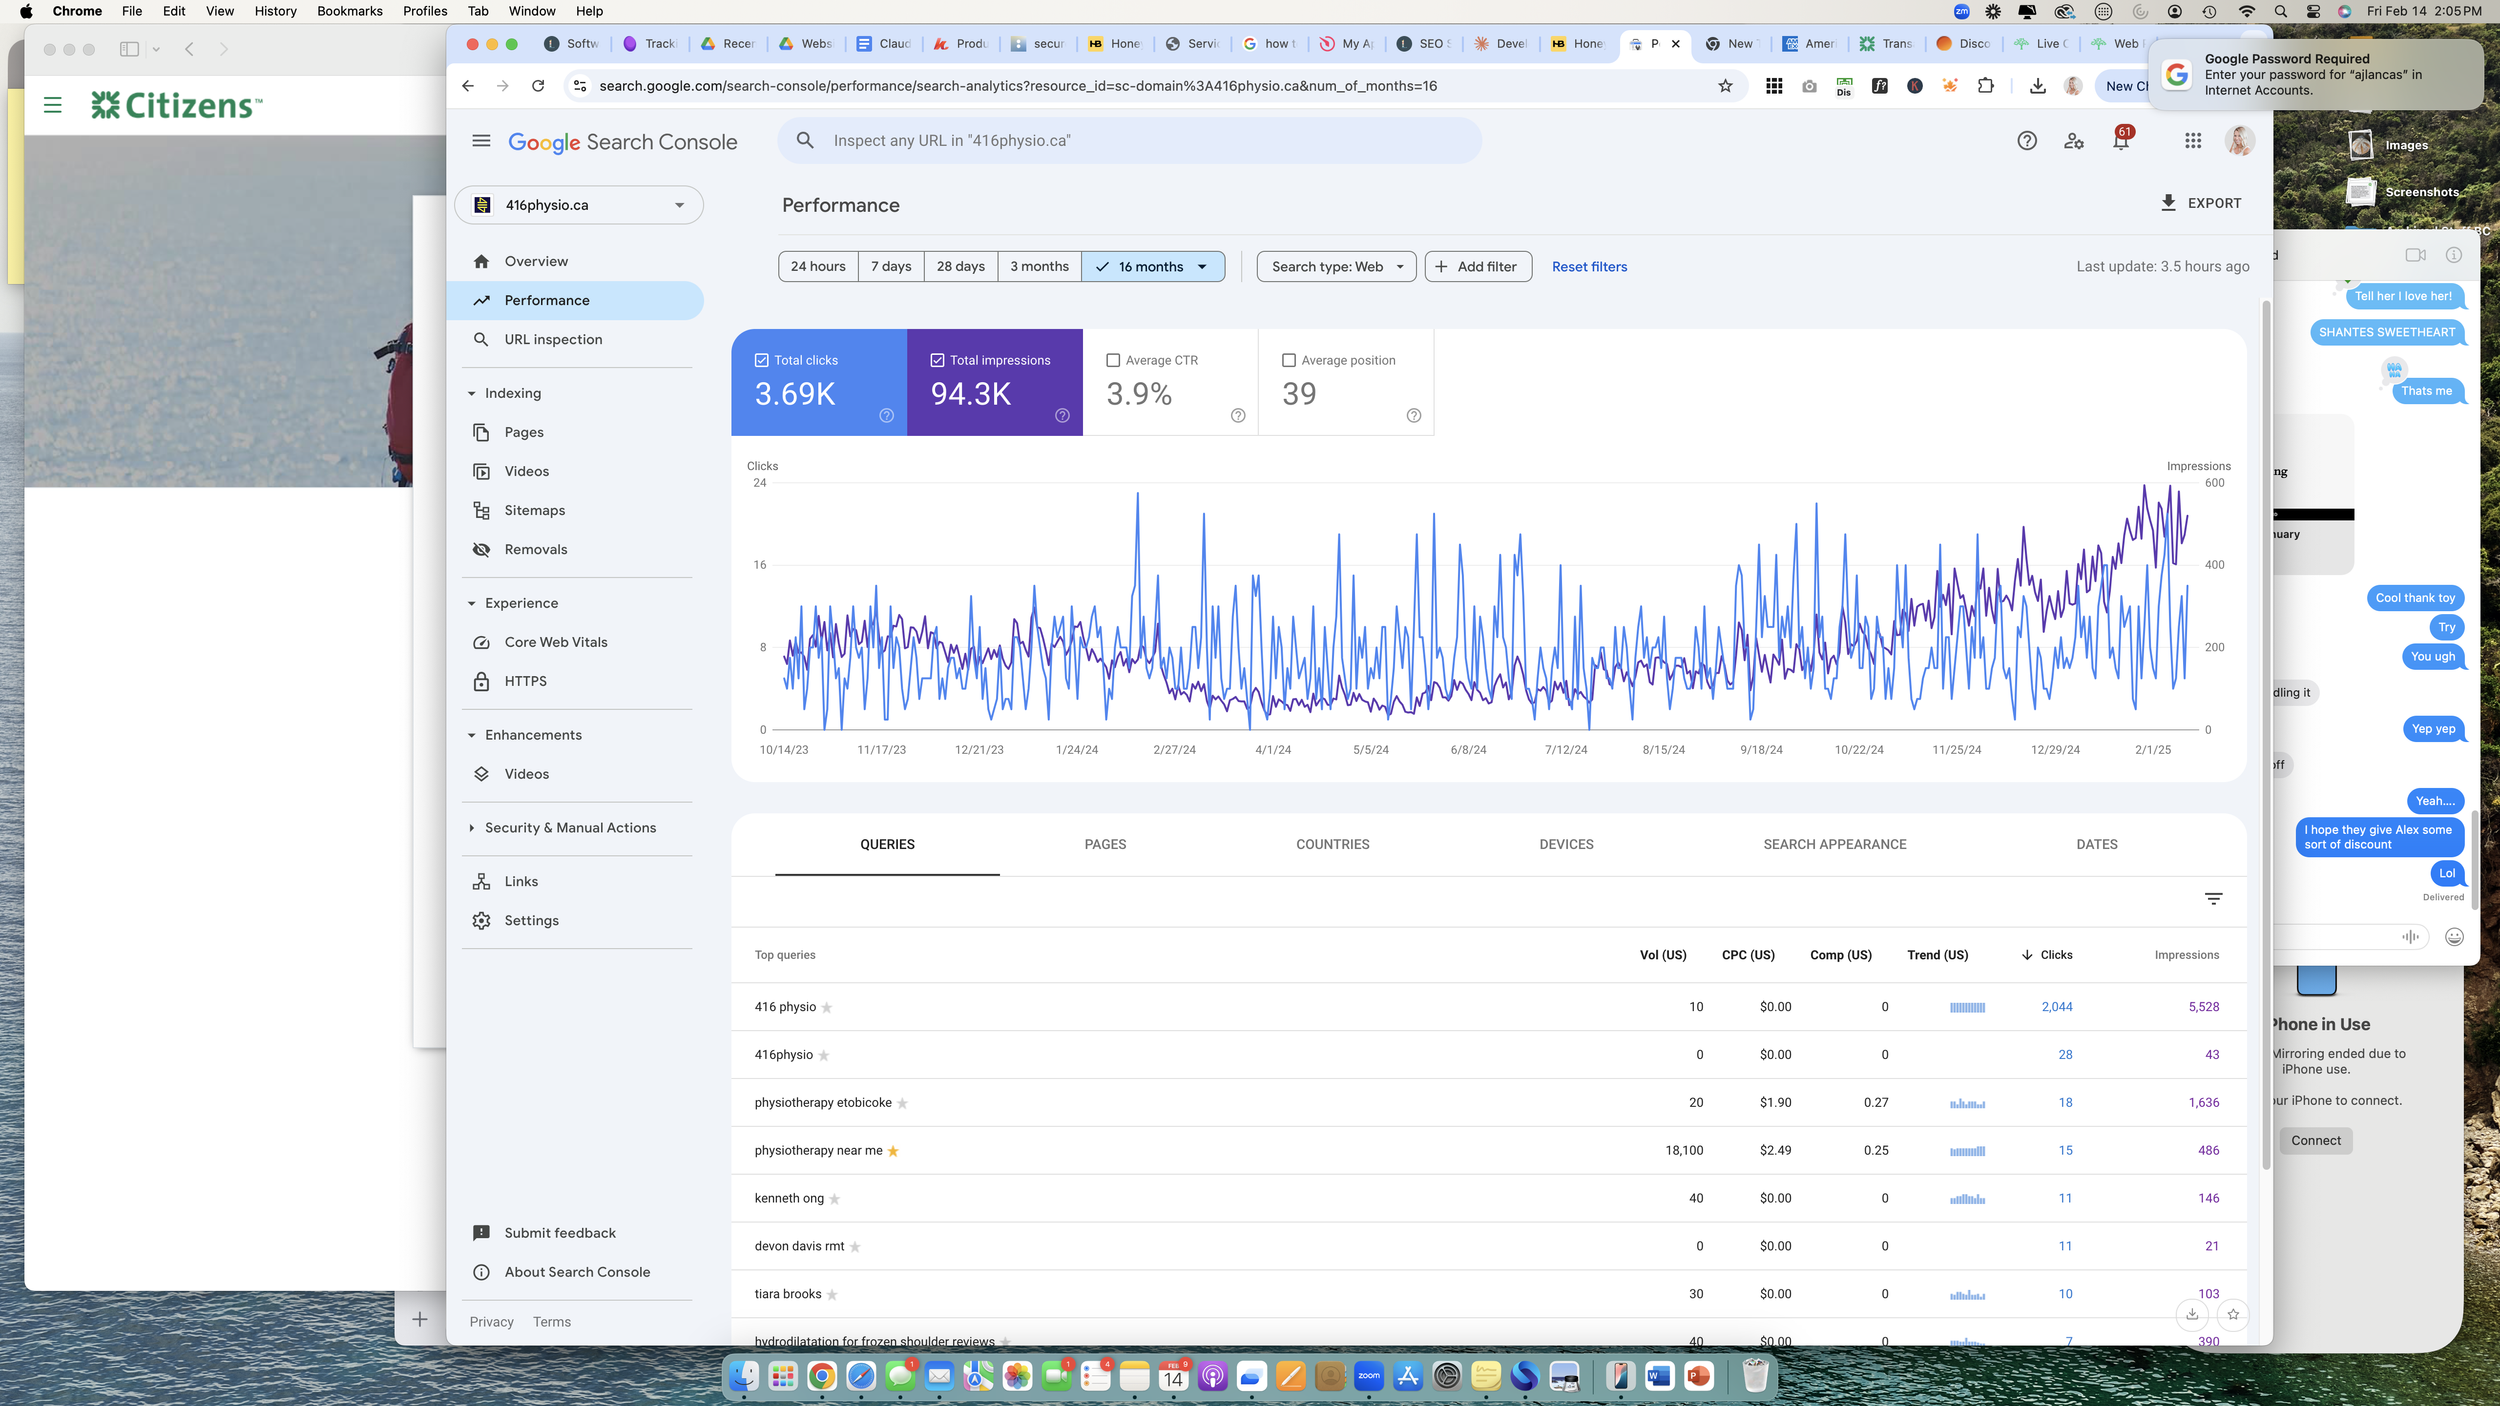The image size is (2500, 1406).
Task: Open the HTTPS report
Action: (525, 681)
